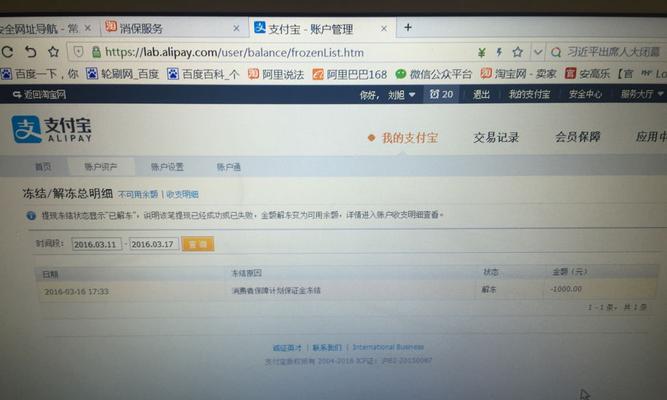This screenshot has width=667, height=400.
Task: Open the 账户通 sub-tab
Action: 228,167
